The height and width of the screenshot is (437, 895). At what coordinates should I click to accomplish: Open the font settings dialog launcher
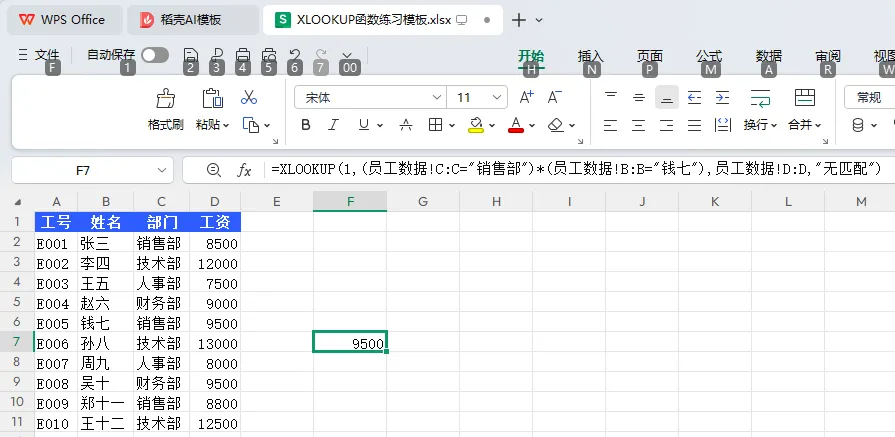(x=580, y=141)
